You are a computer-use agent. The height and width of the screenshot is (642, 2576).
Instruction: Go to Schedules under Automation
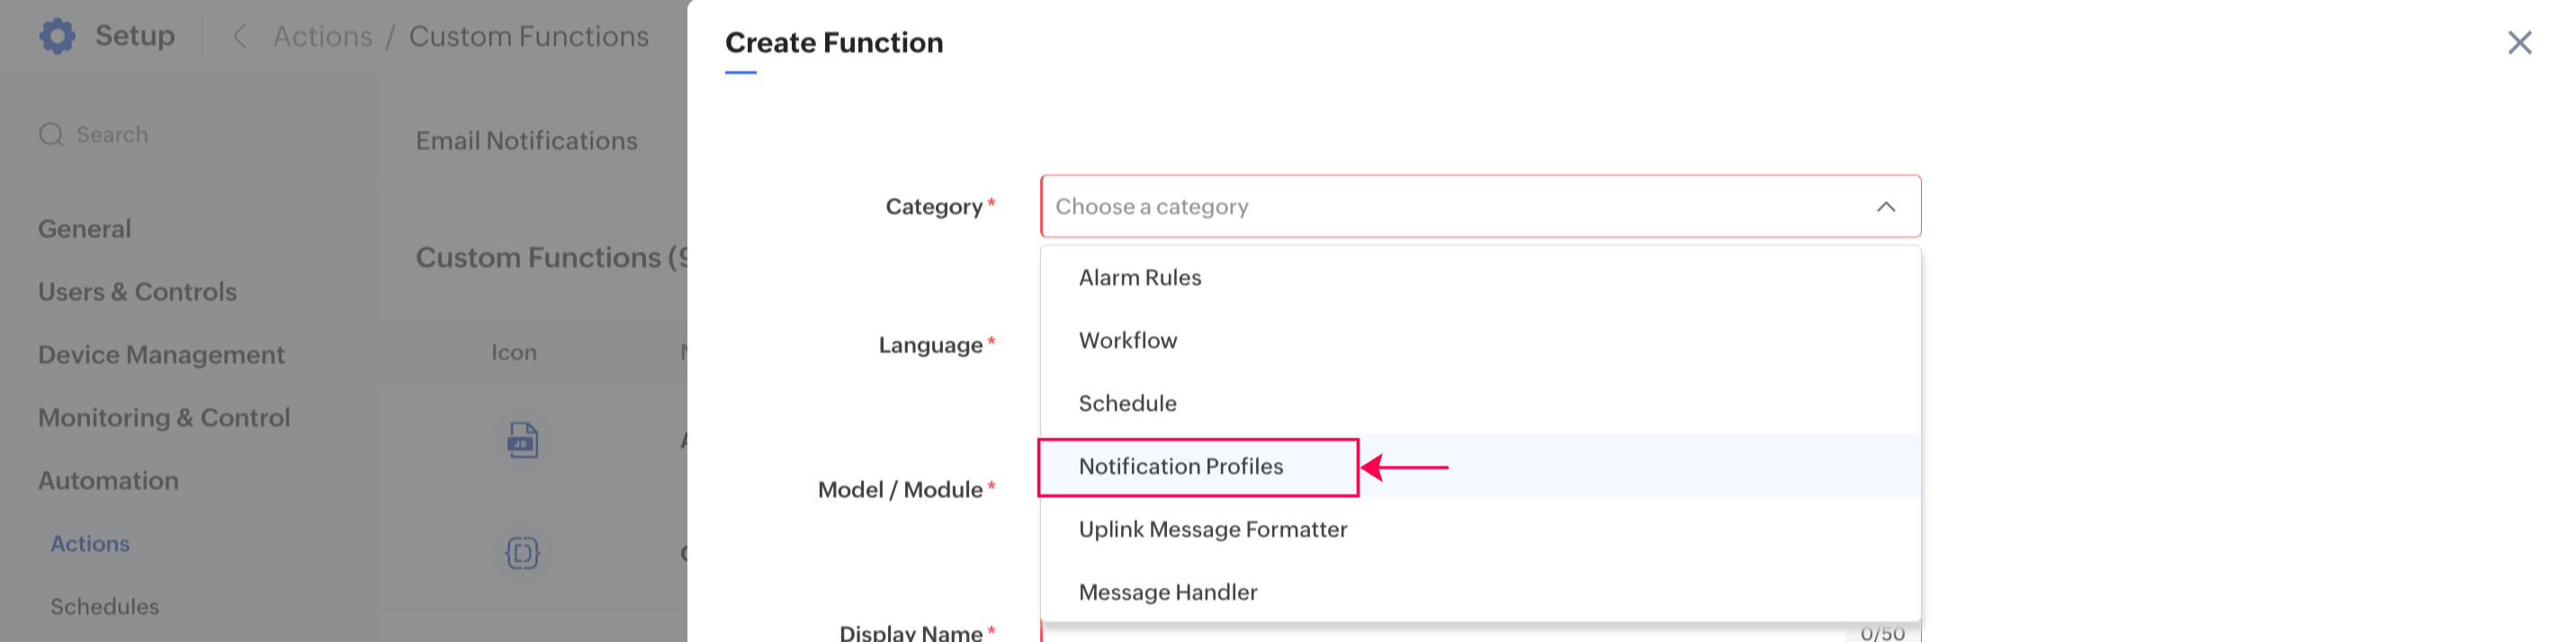[105, 607]
